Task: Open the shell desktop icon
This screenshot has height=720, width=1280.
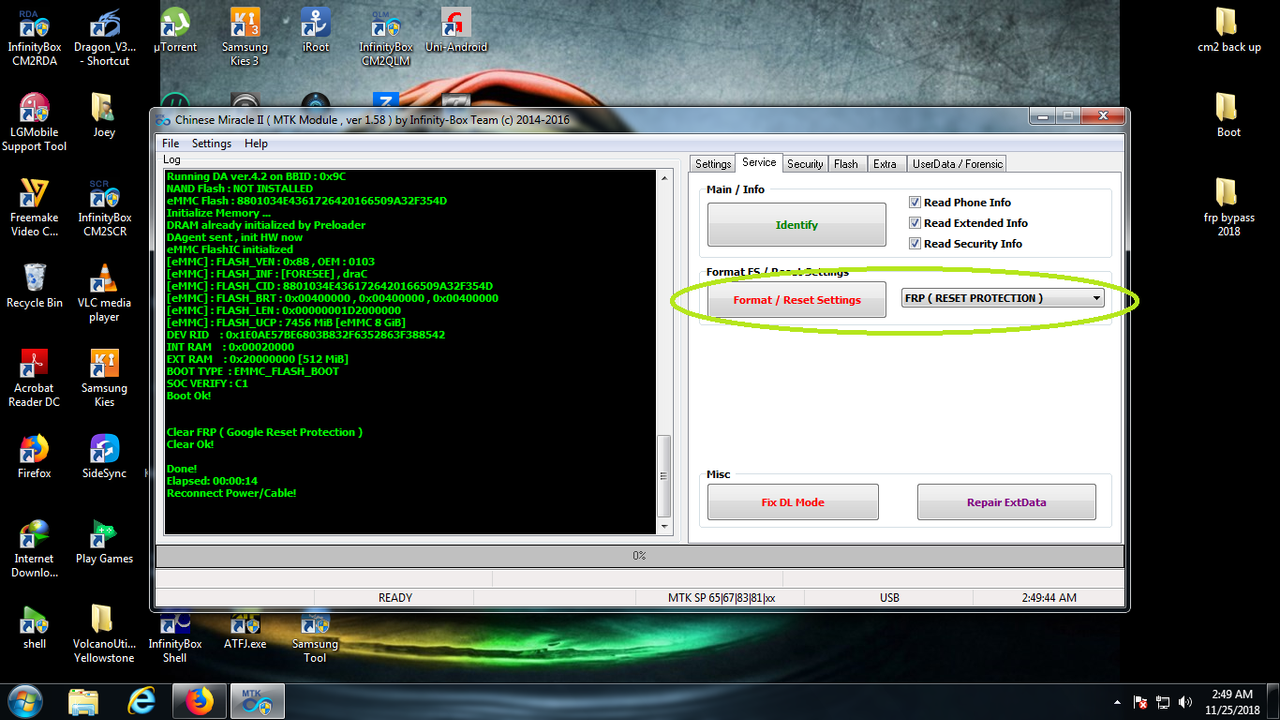Action: tap(34, 627)
